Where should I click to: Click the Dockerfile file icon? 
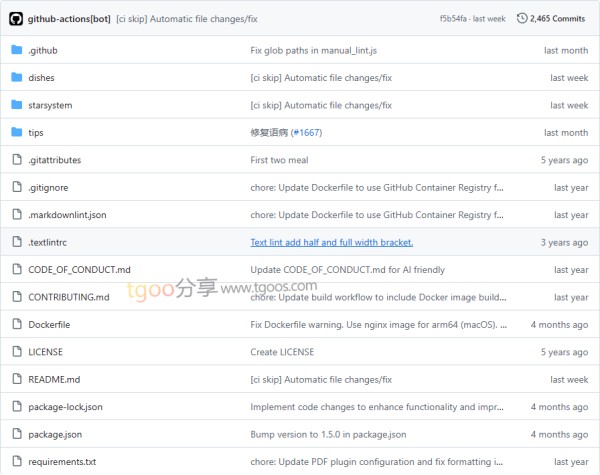[17, 324]
